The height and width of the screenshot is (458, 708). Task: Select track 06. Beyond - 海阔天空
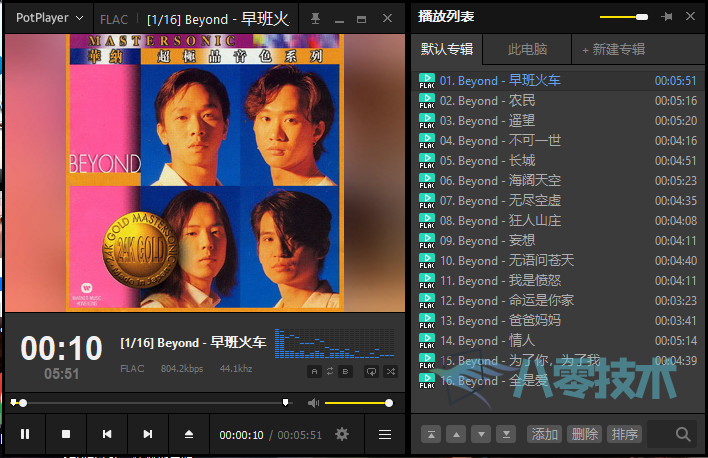click(558, 181)
